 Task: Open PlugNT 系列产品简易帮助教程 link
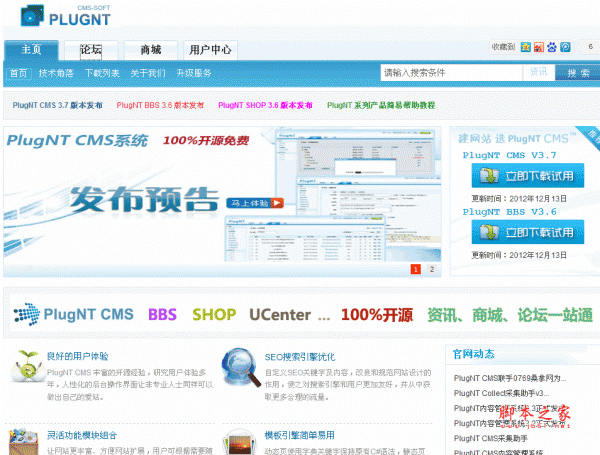coord(381,105)
